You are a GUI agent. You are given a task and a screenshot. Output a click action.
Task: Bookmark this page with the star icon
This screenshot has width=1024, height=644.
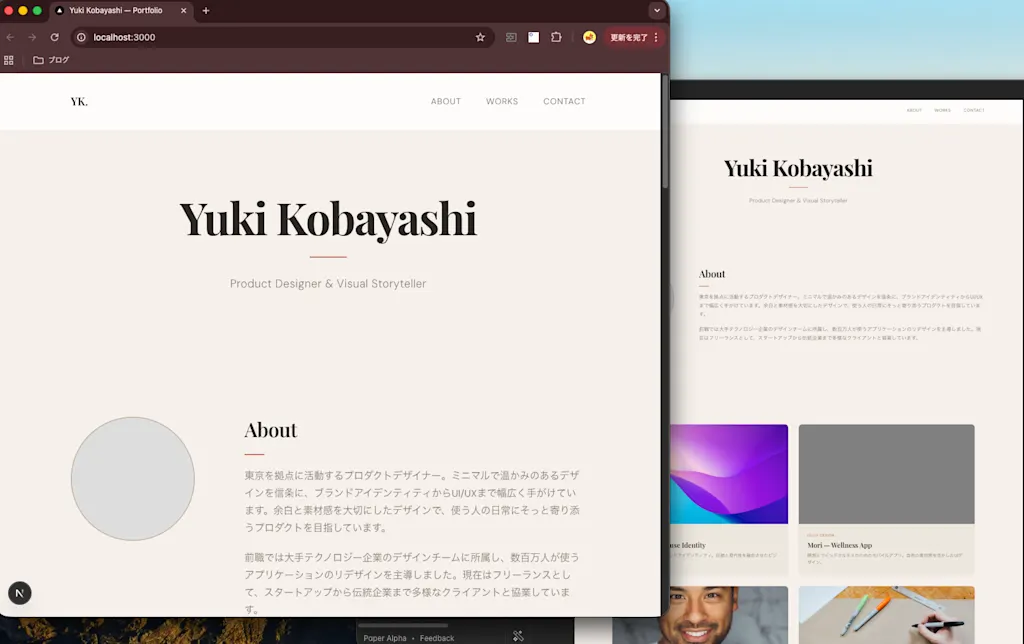480,37
